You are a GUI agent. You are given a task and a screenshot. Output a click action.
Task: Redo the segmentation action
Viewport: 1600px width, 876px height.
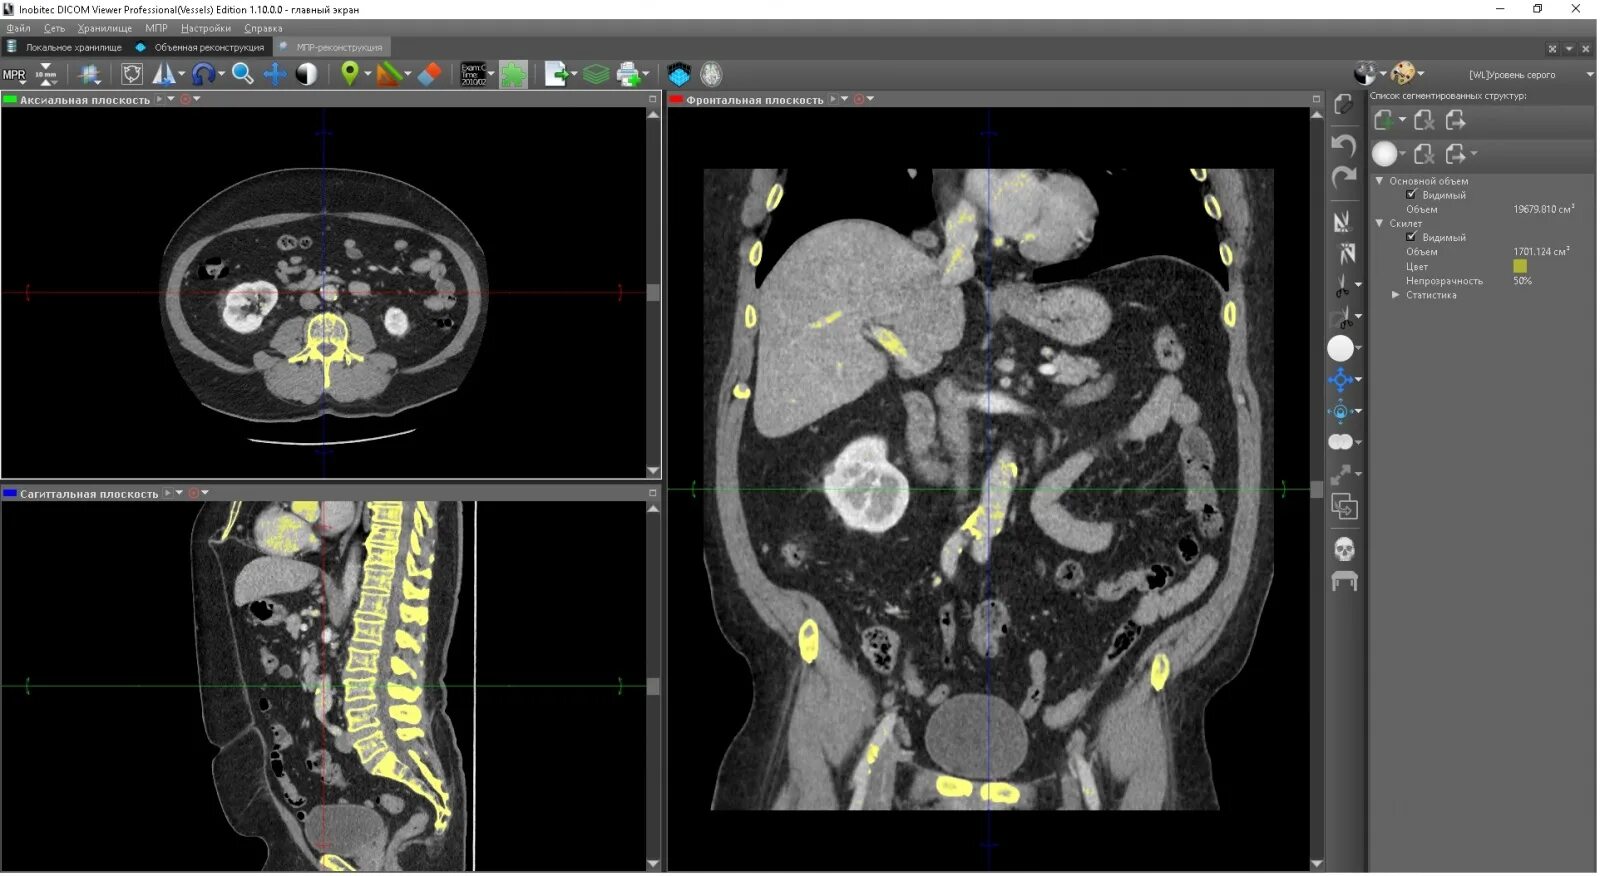click(1343, 178)
